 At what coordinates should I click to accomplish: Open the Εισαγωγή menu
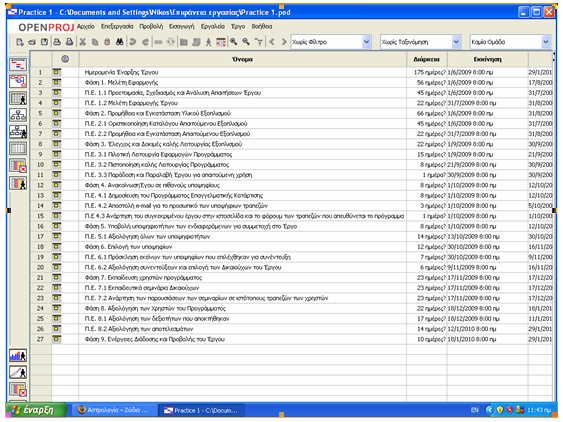pyautogui.click(x=182, y=26)
